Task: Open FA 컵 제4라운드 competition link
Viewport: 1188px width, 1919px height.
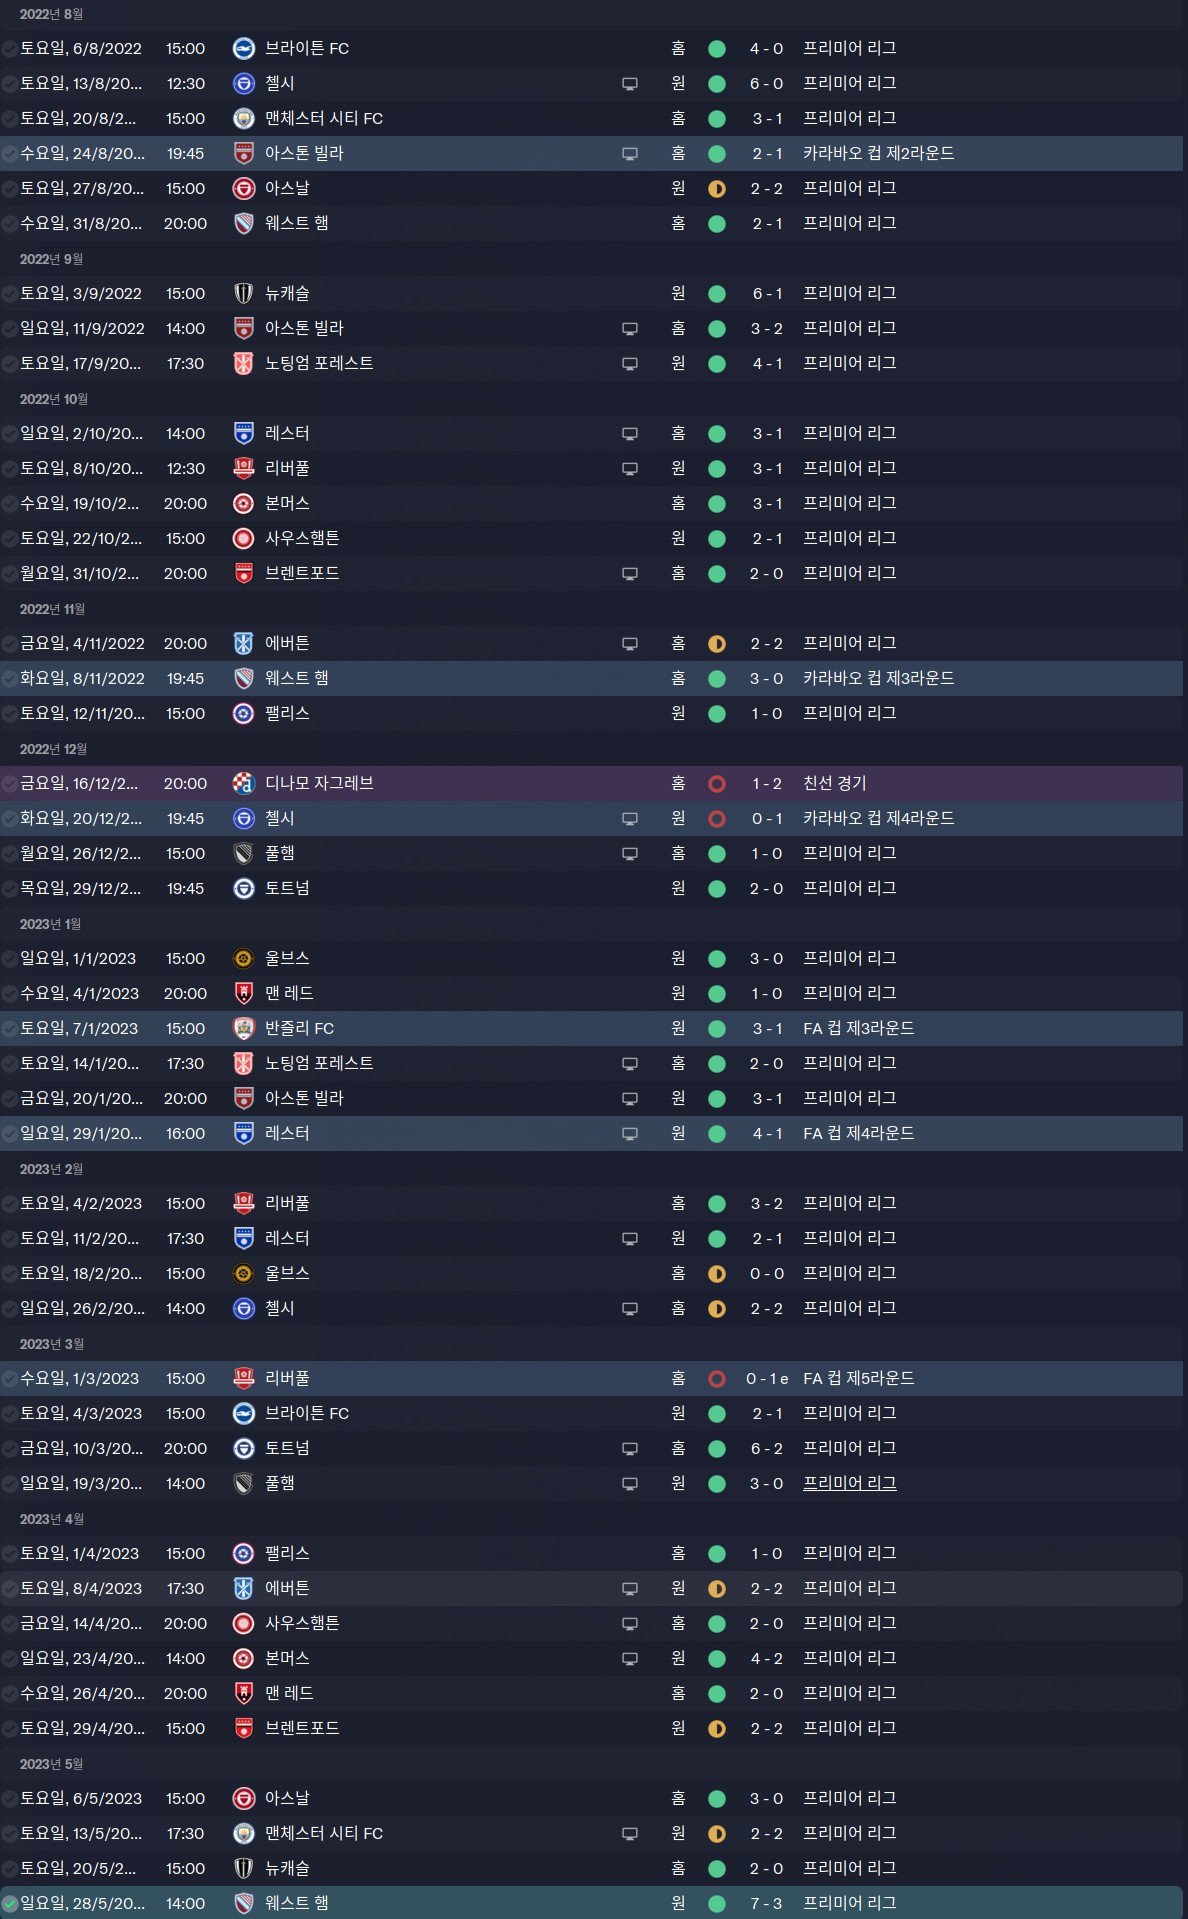Action: [x=858, y=1133]
